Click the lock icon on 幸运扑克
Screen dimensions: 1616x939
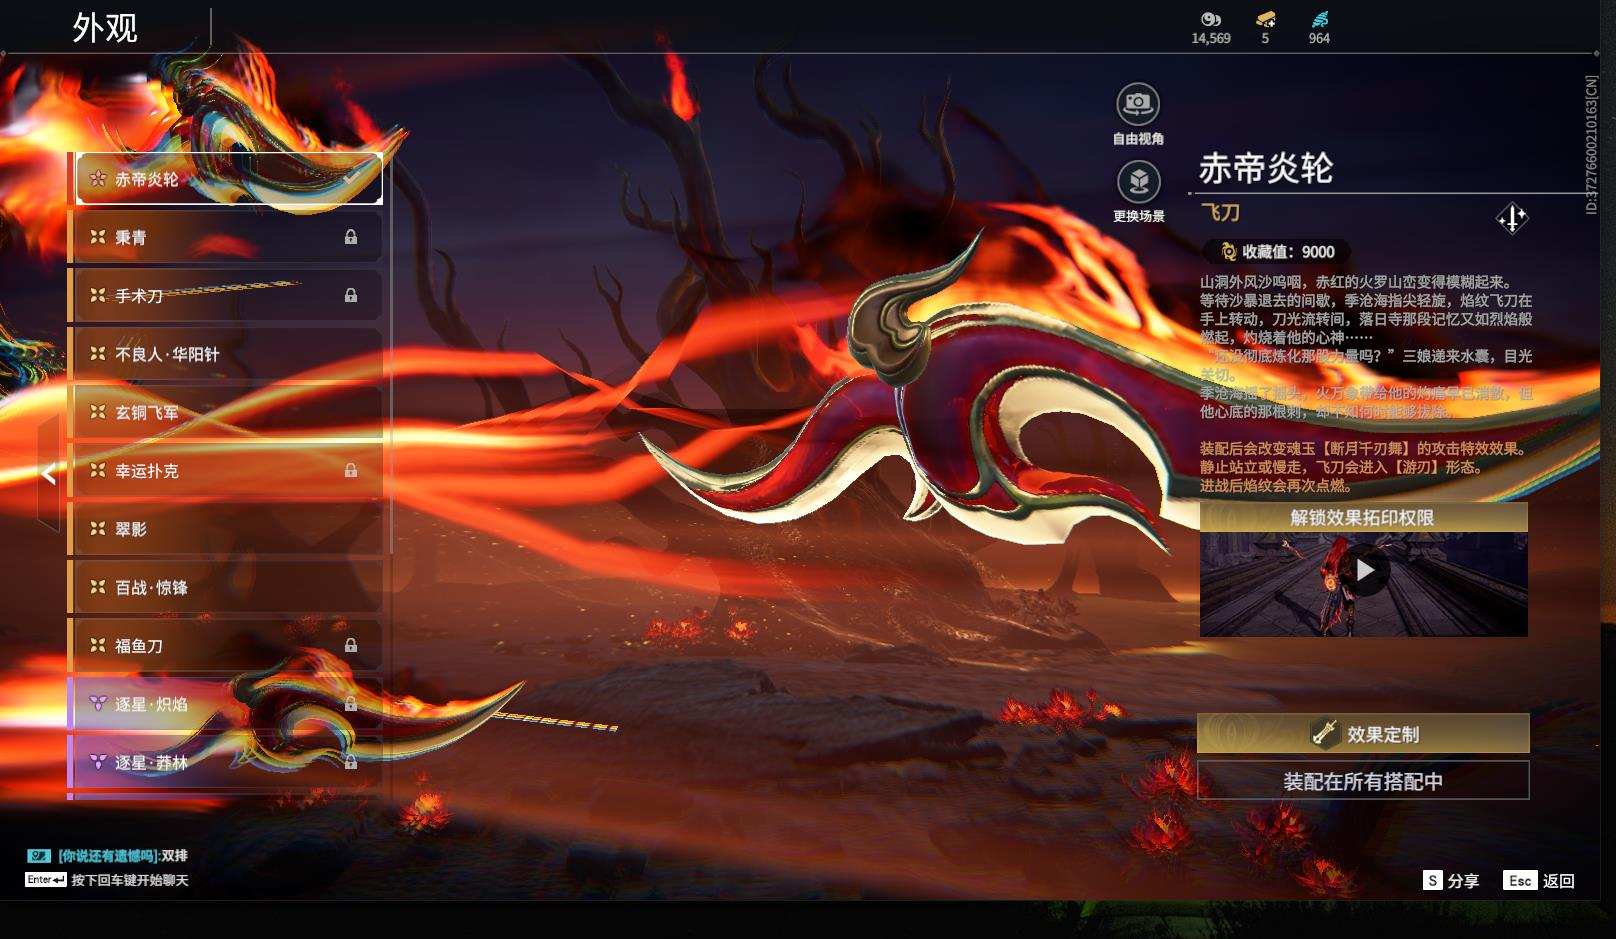(352, 470)
